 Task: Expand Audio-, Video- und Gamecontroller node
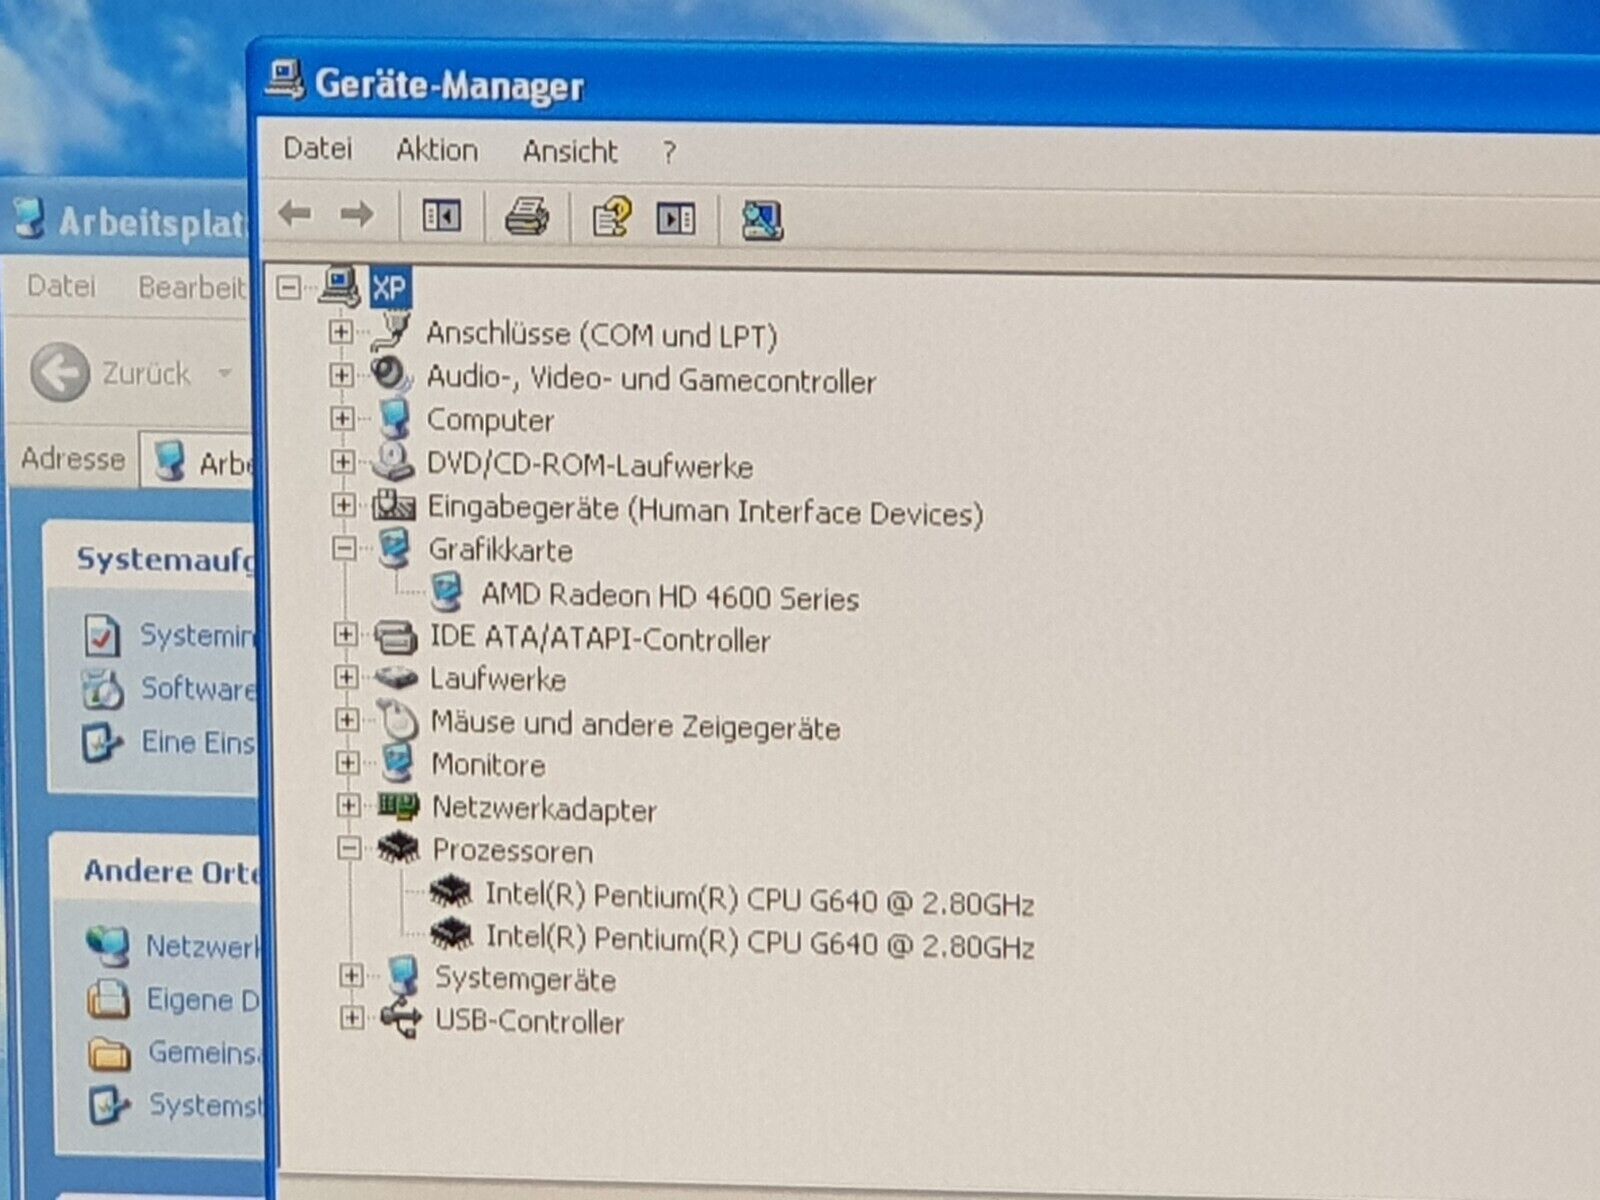point(342,376)
